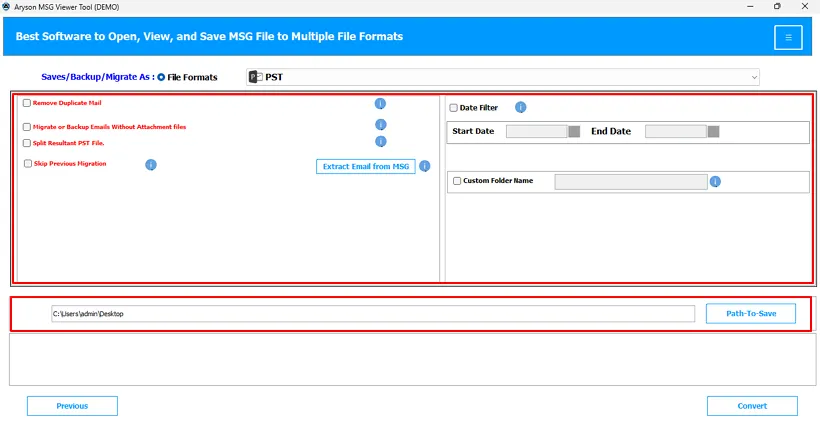Image resolution: width=820 pixels, height=432 pixels.
Task: Click info icon beside Date Filter
Action: pyautogui.click(x=520, y=107)
